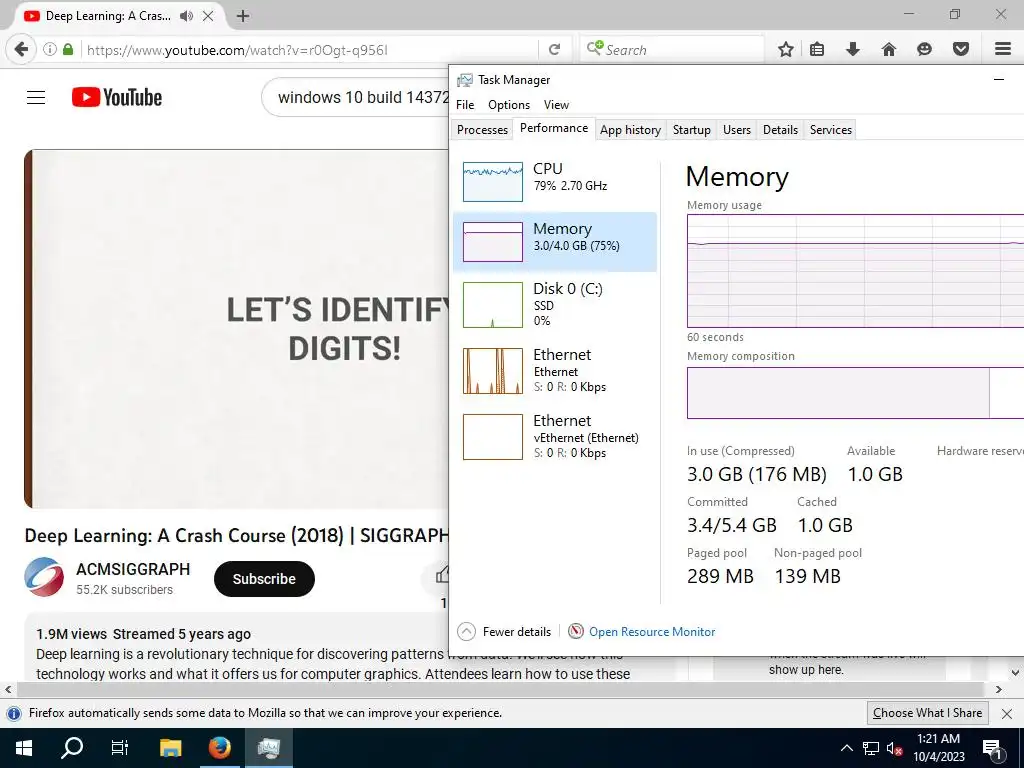
Task: Open YouTube guide hamburger menu
Action: pyautogui.click(x=36, y=97)
